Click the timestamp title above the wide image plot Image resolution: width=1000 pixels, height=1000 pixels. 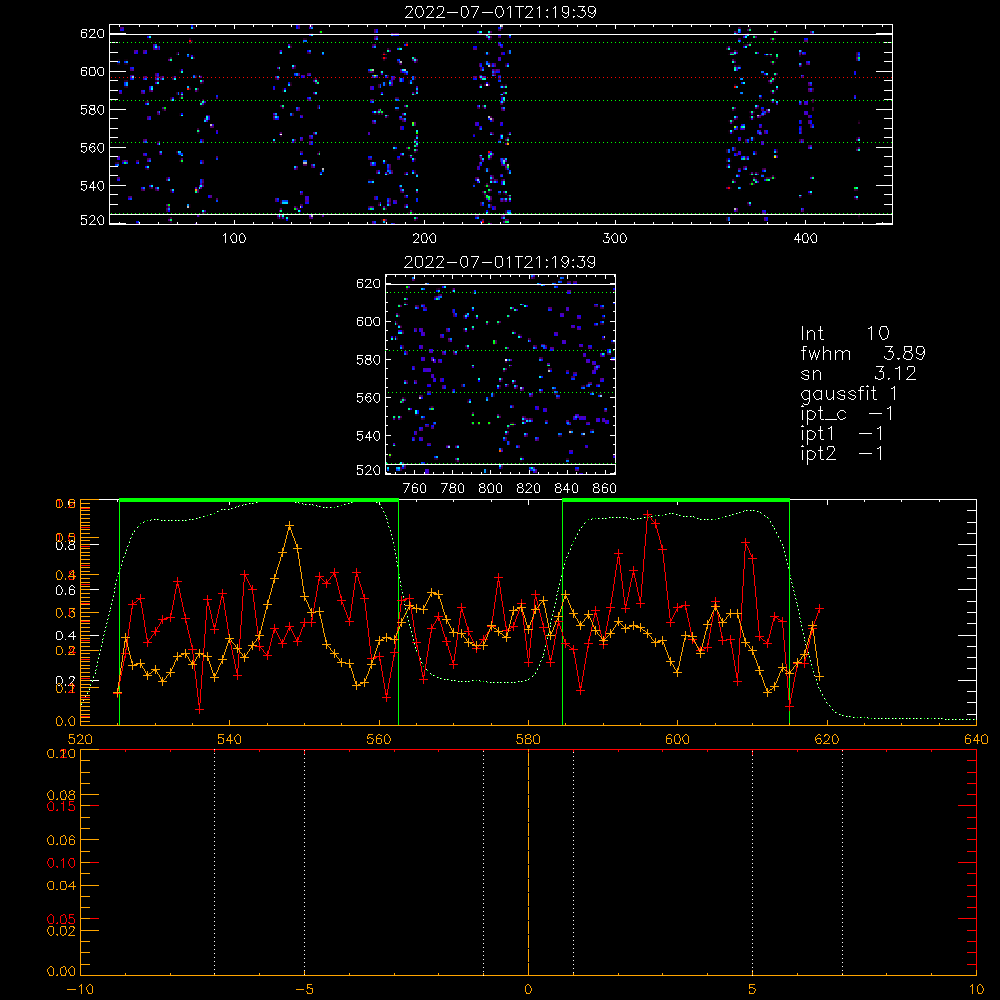[500, 12]
